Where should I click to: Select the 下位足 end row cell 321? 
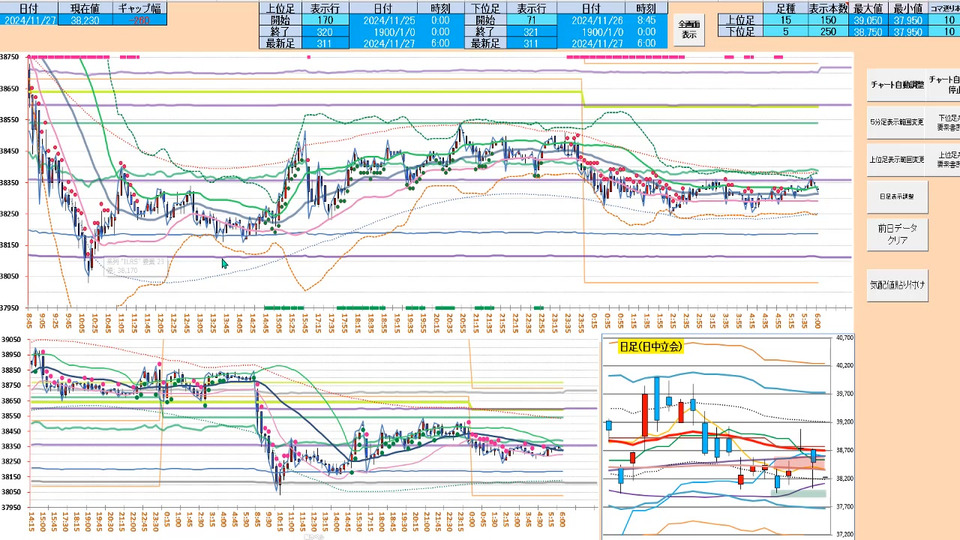[531, 32]
